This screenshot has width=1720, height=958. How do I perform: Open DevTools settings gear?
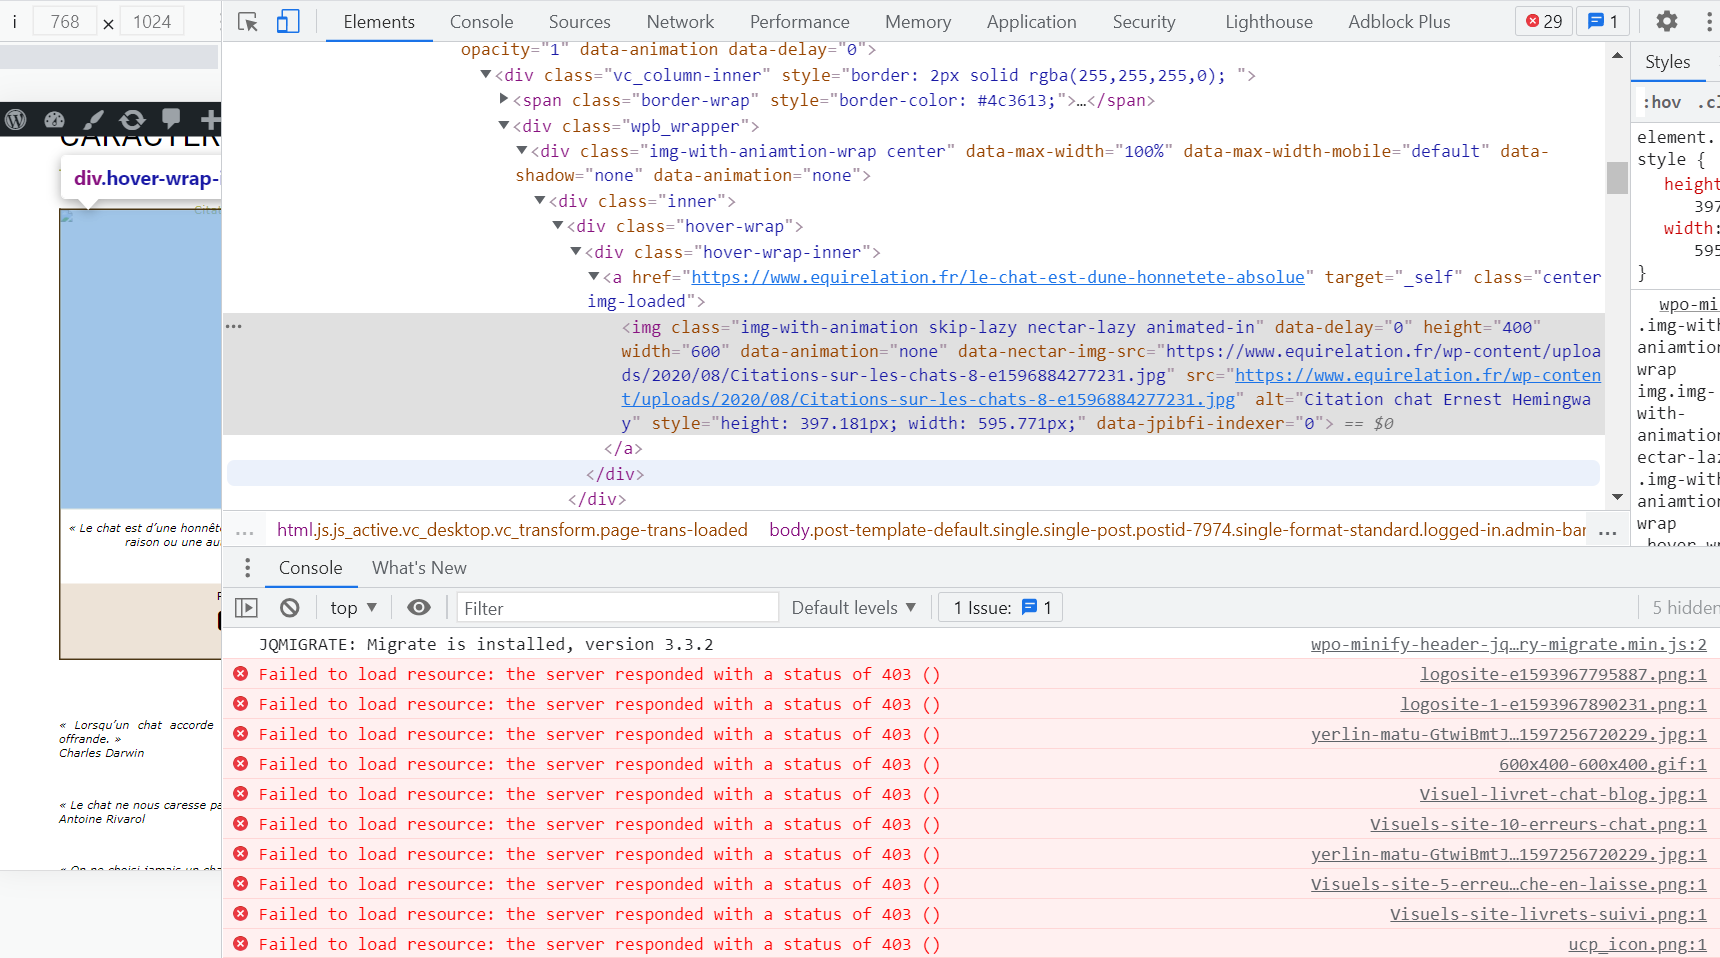1666,21
